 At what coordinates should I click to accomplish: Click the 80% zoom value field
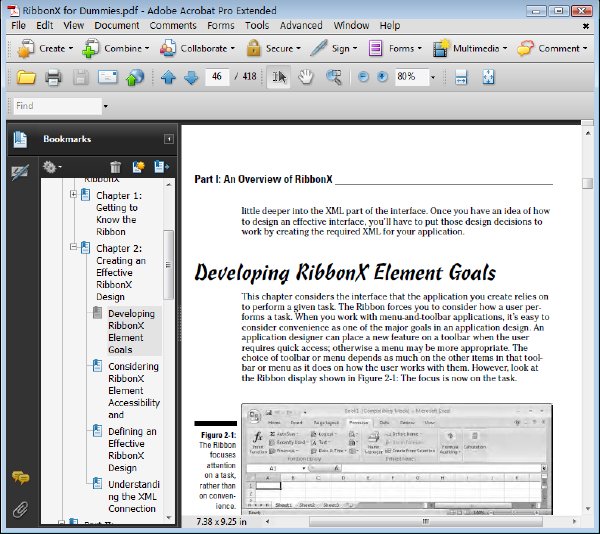tap(412, 77)
